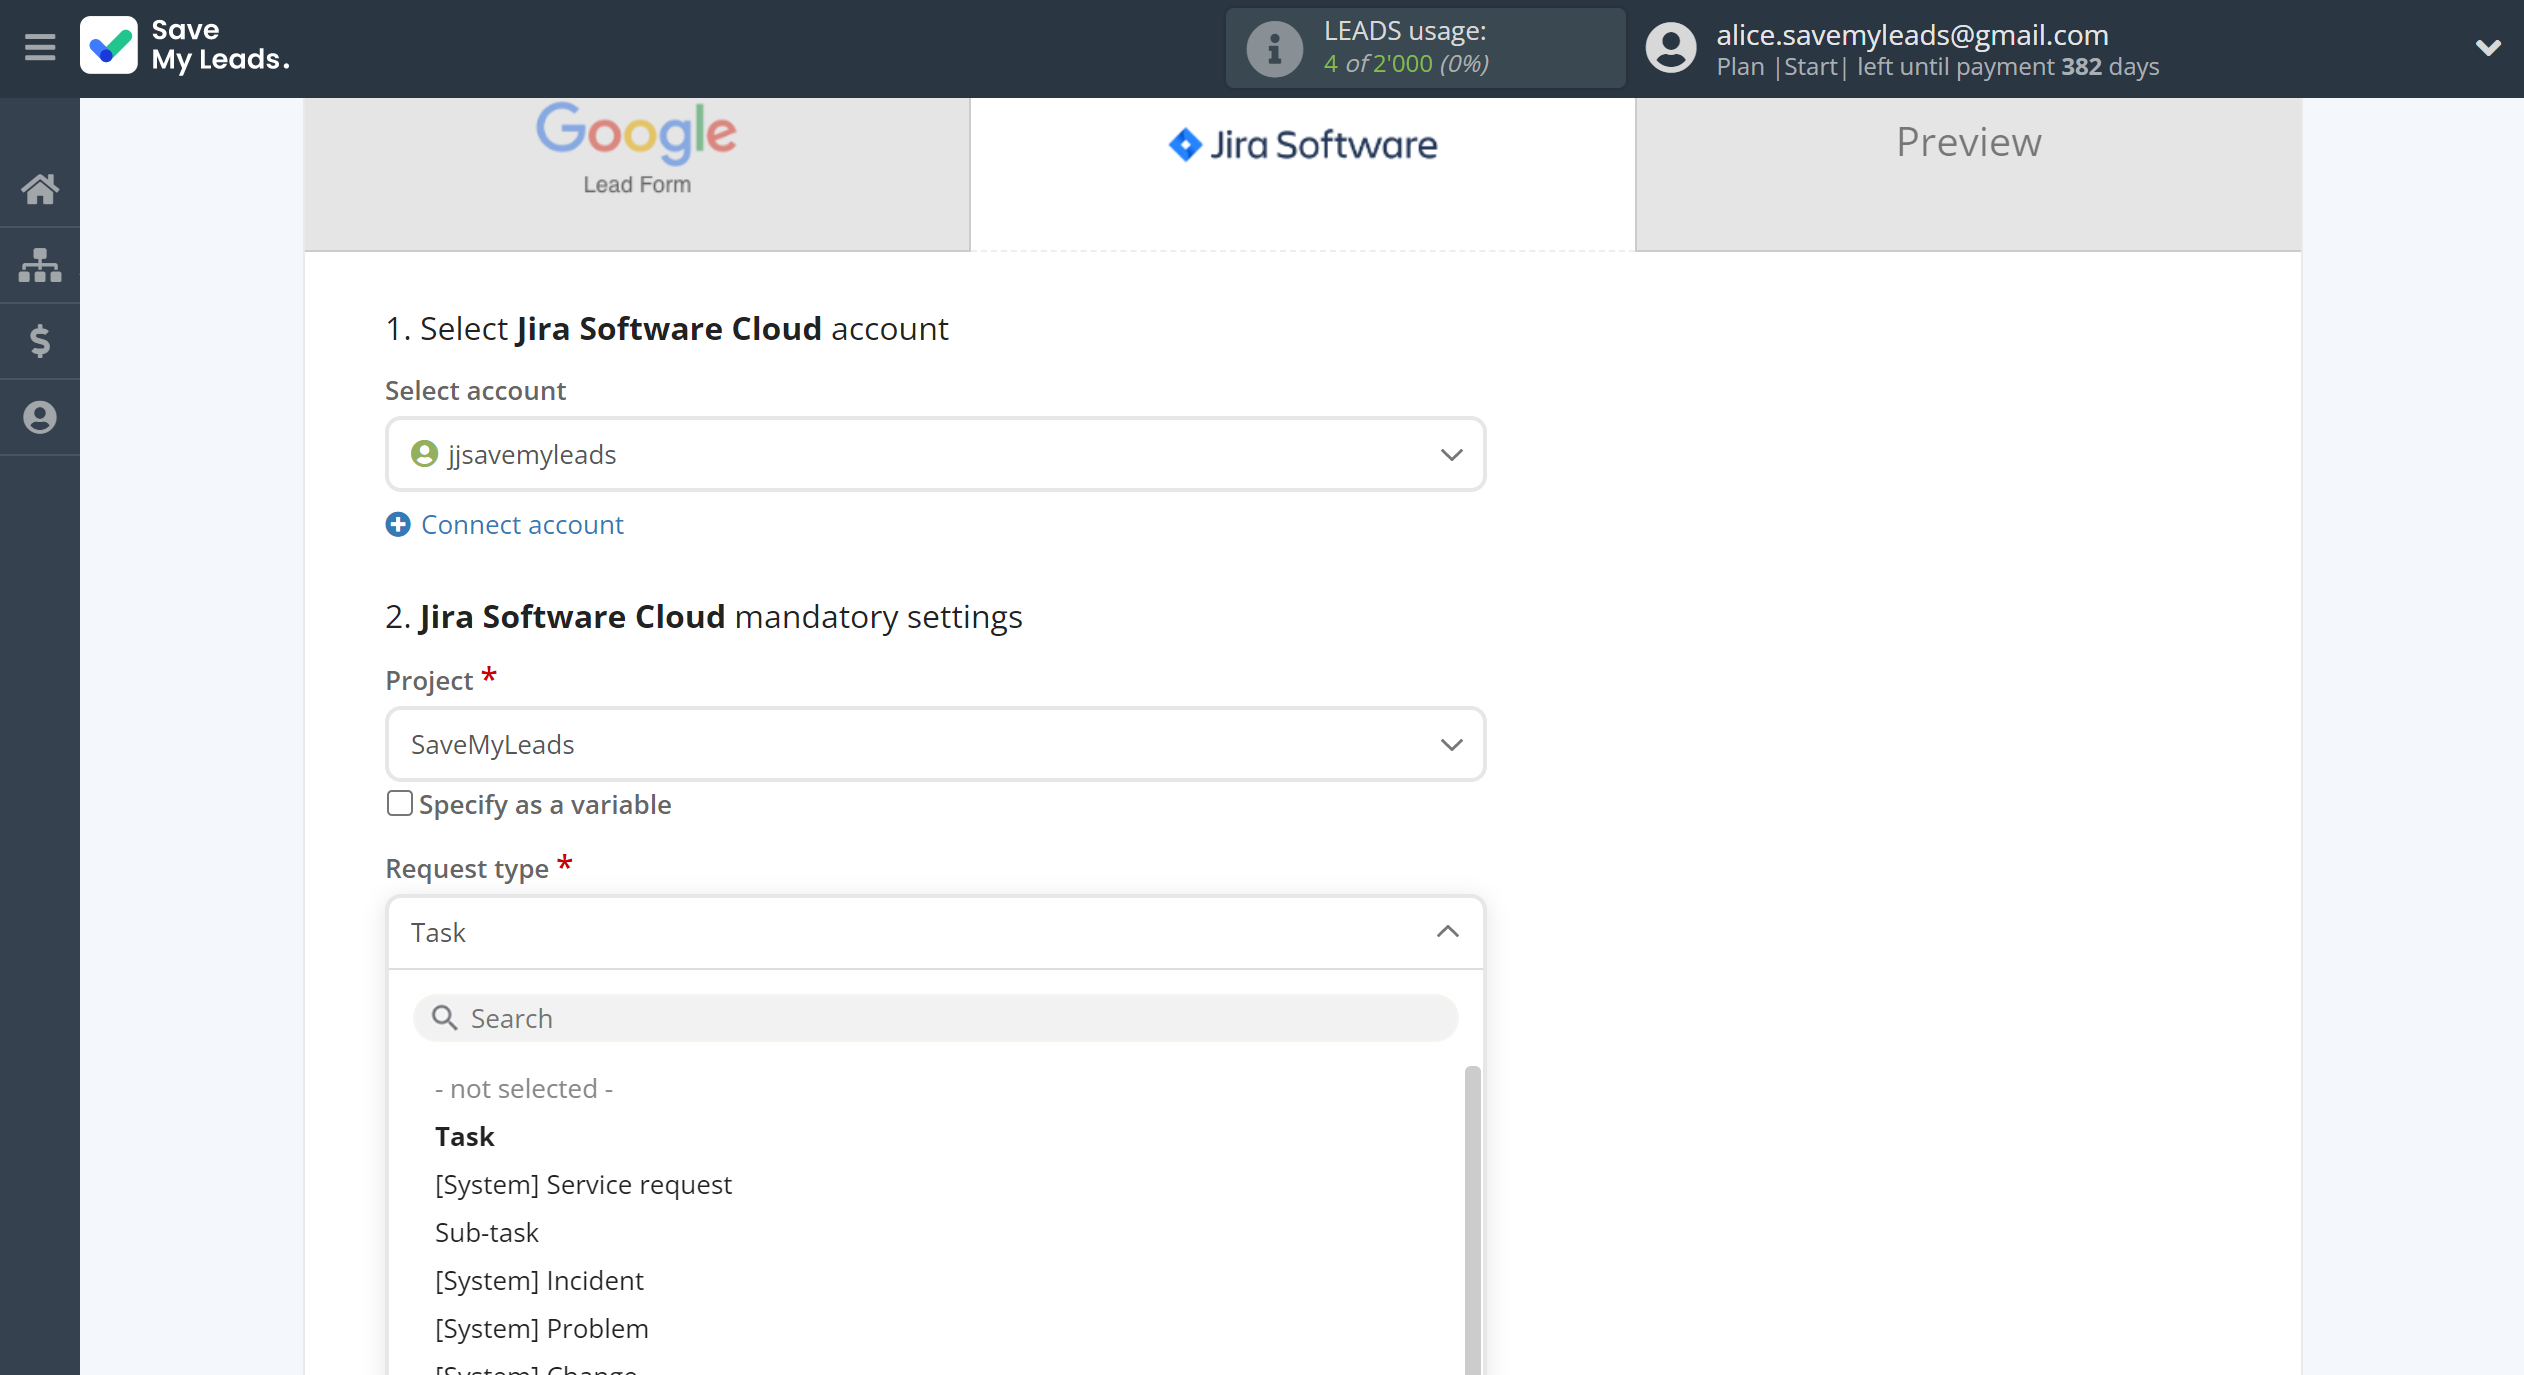Open the hamburger menu icon

(x=40, y=47)
